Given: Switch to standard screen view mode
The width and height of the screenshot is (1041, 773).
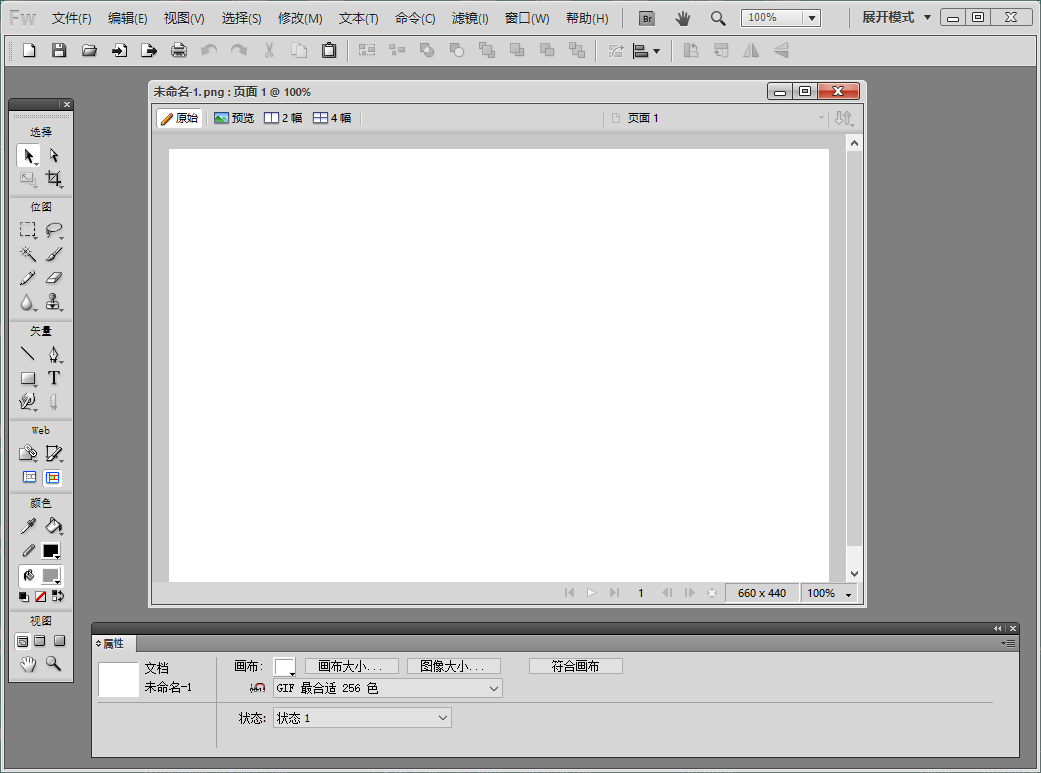Looking at the screenshot, I should point(23,641).
